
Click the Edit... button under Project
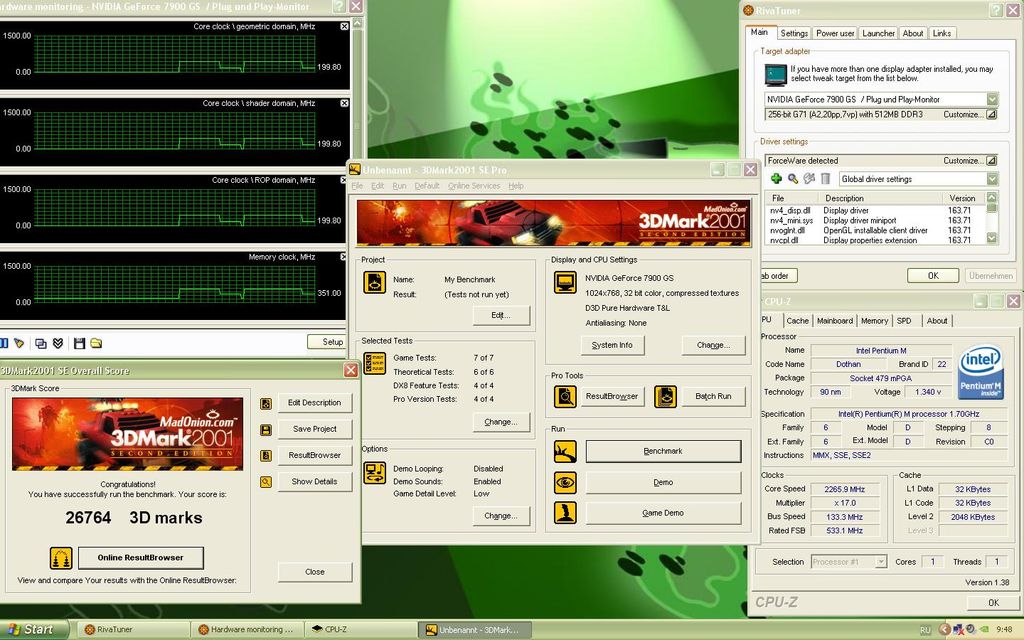[501, 315]
